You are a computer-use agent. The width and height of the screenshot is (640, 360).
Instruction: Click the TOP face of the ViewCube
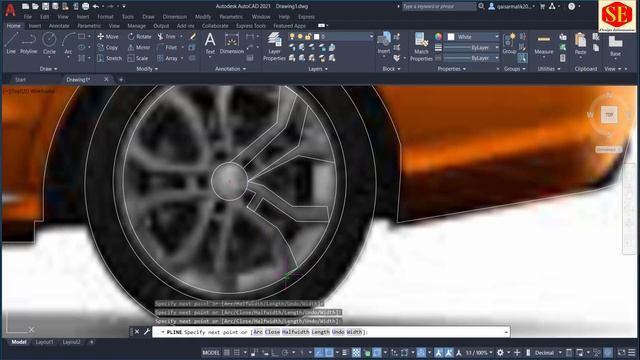[609, 115]
